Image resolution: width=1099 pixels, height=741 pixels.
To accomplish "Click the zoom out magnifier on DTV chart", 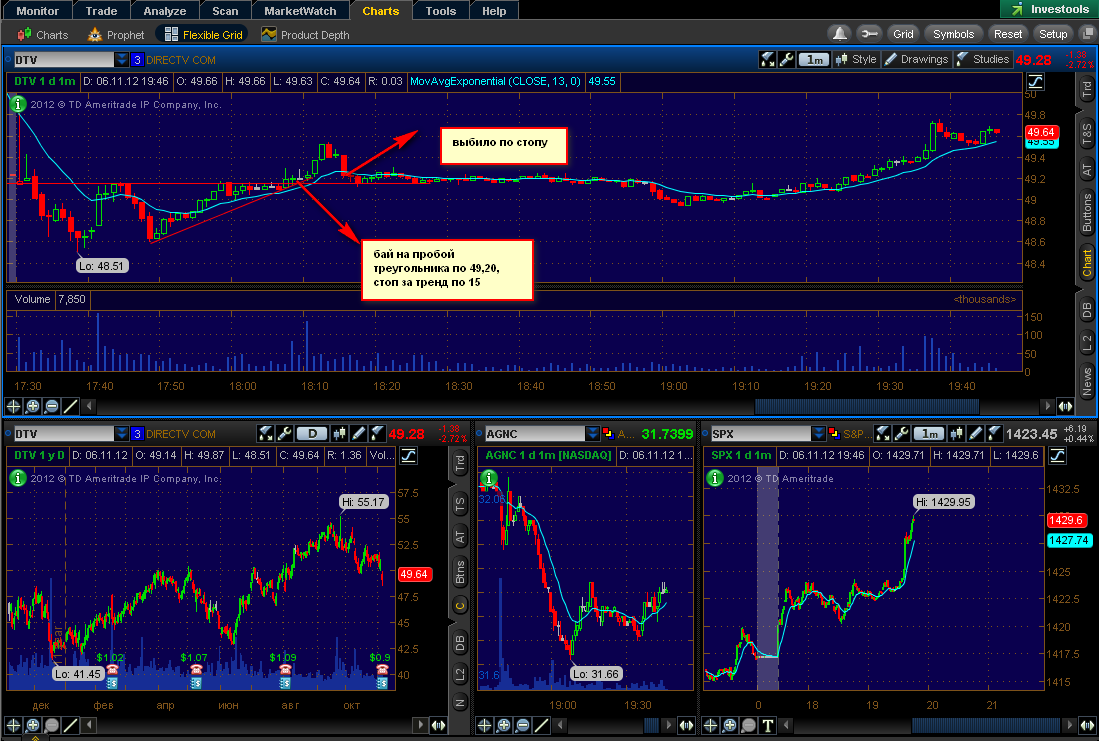I will (52, 406).
